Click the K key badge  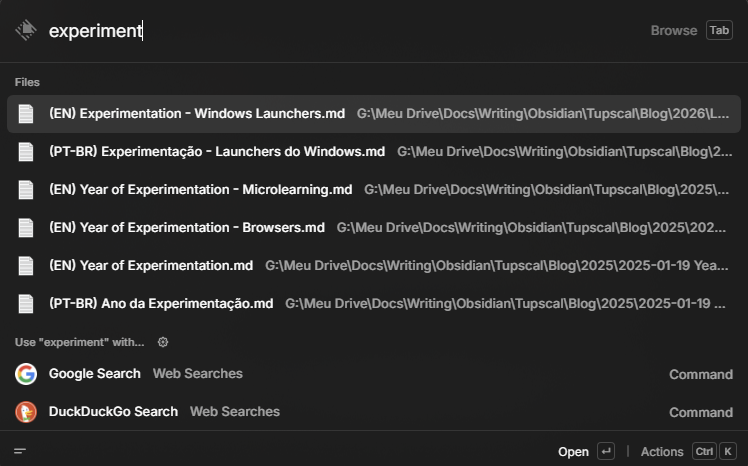coord(727,451)
